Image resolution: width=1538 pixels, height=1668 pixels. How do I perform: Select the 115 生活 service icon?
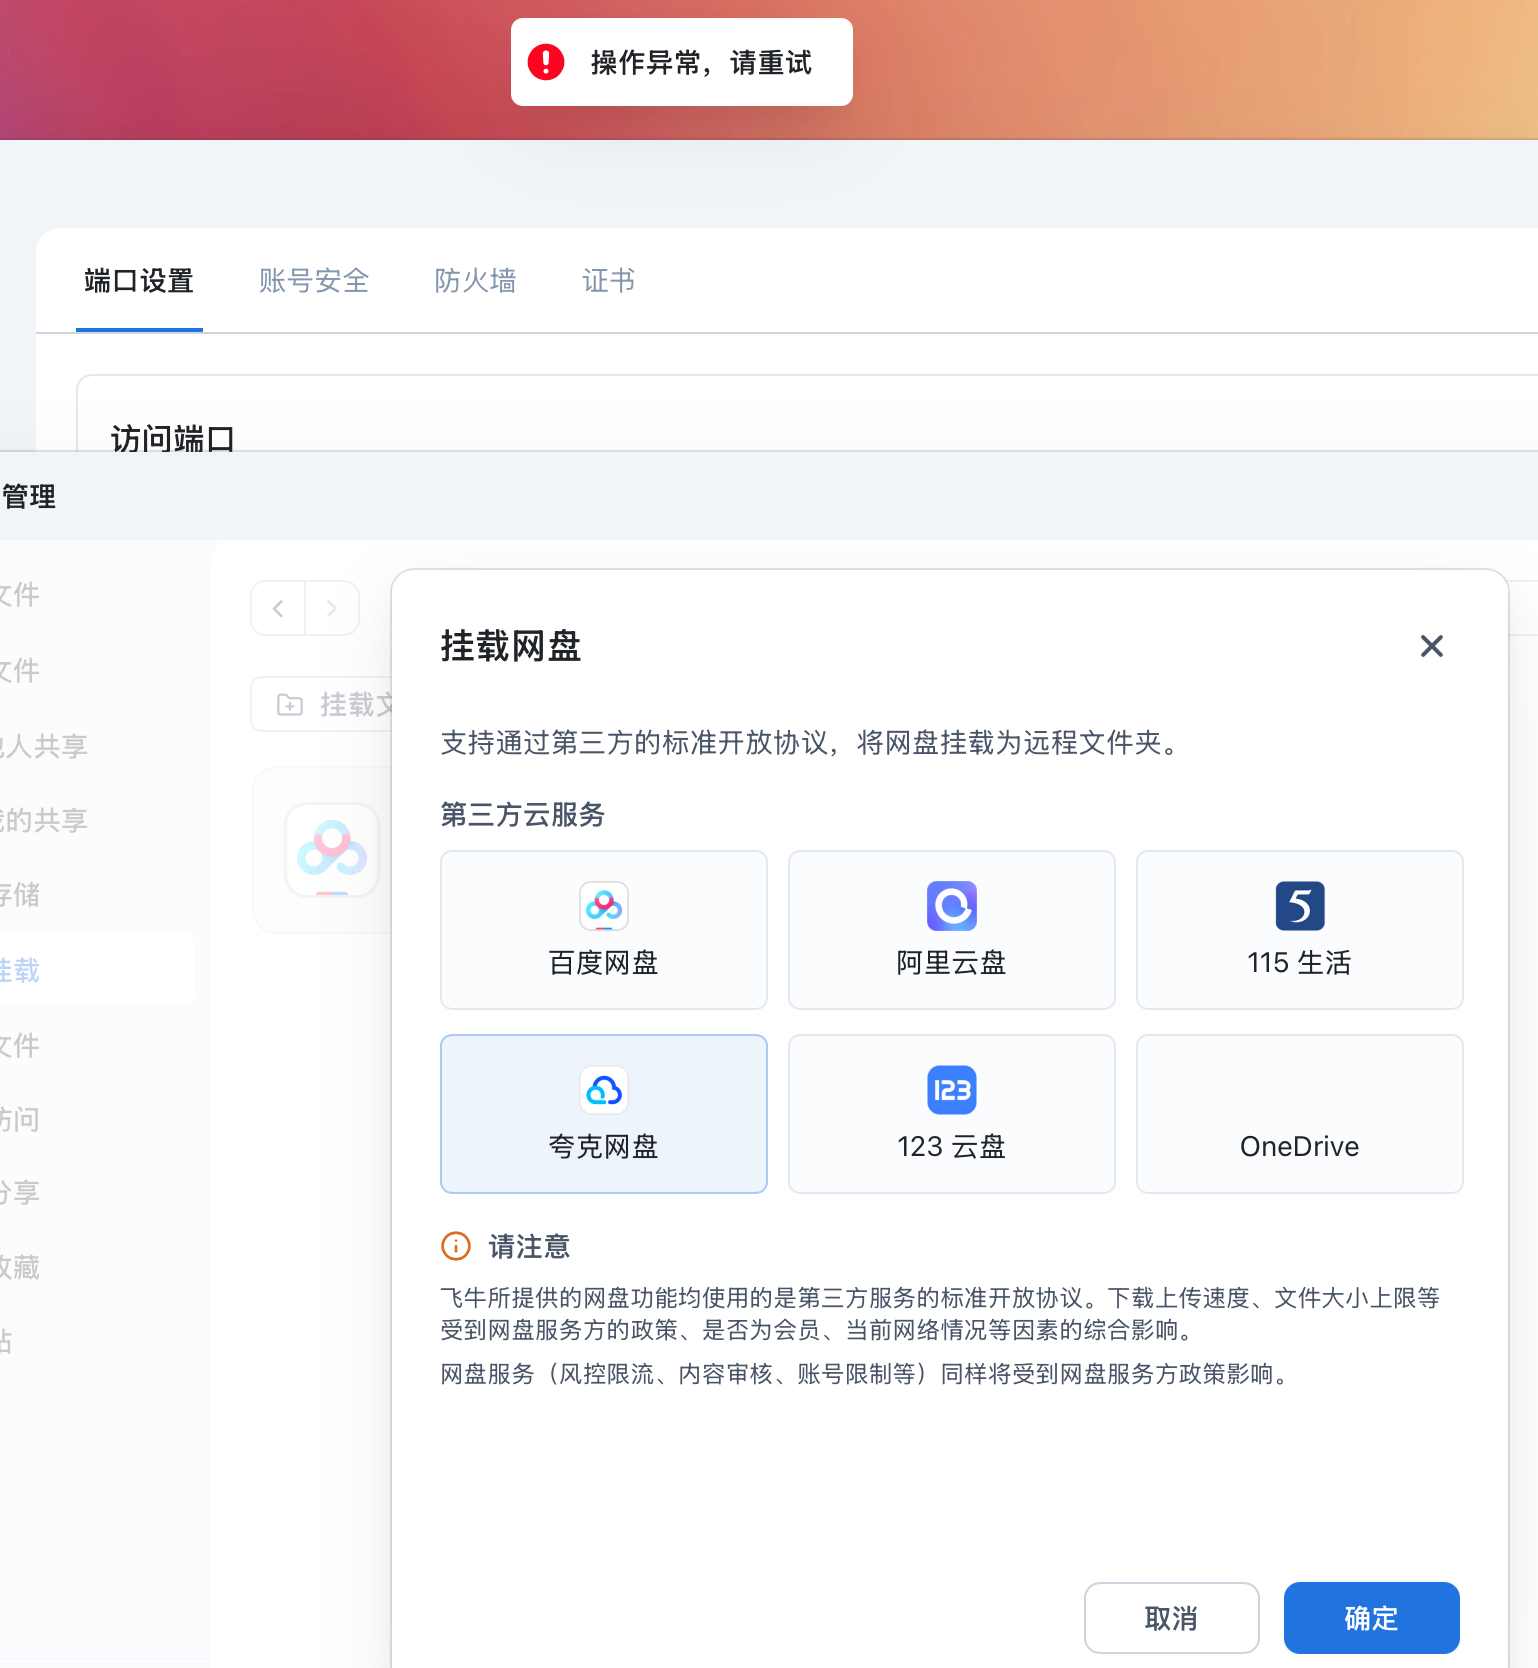[x=1300, y=906]
